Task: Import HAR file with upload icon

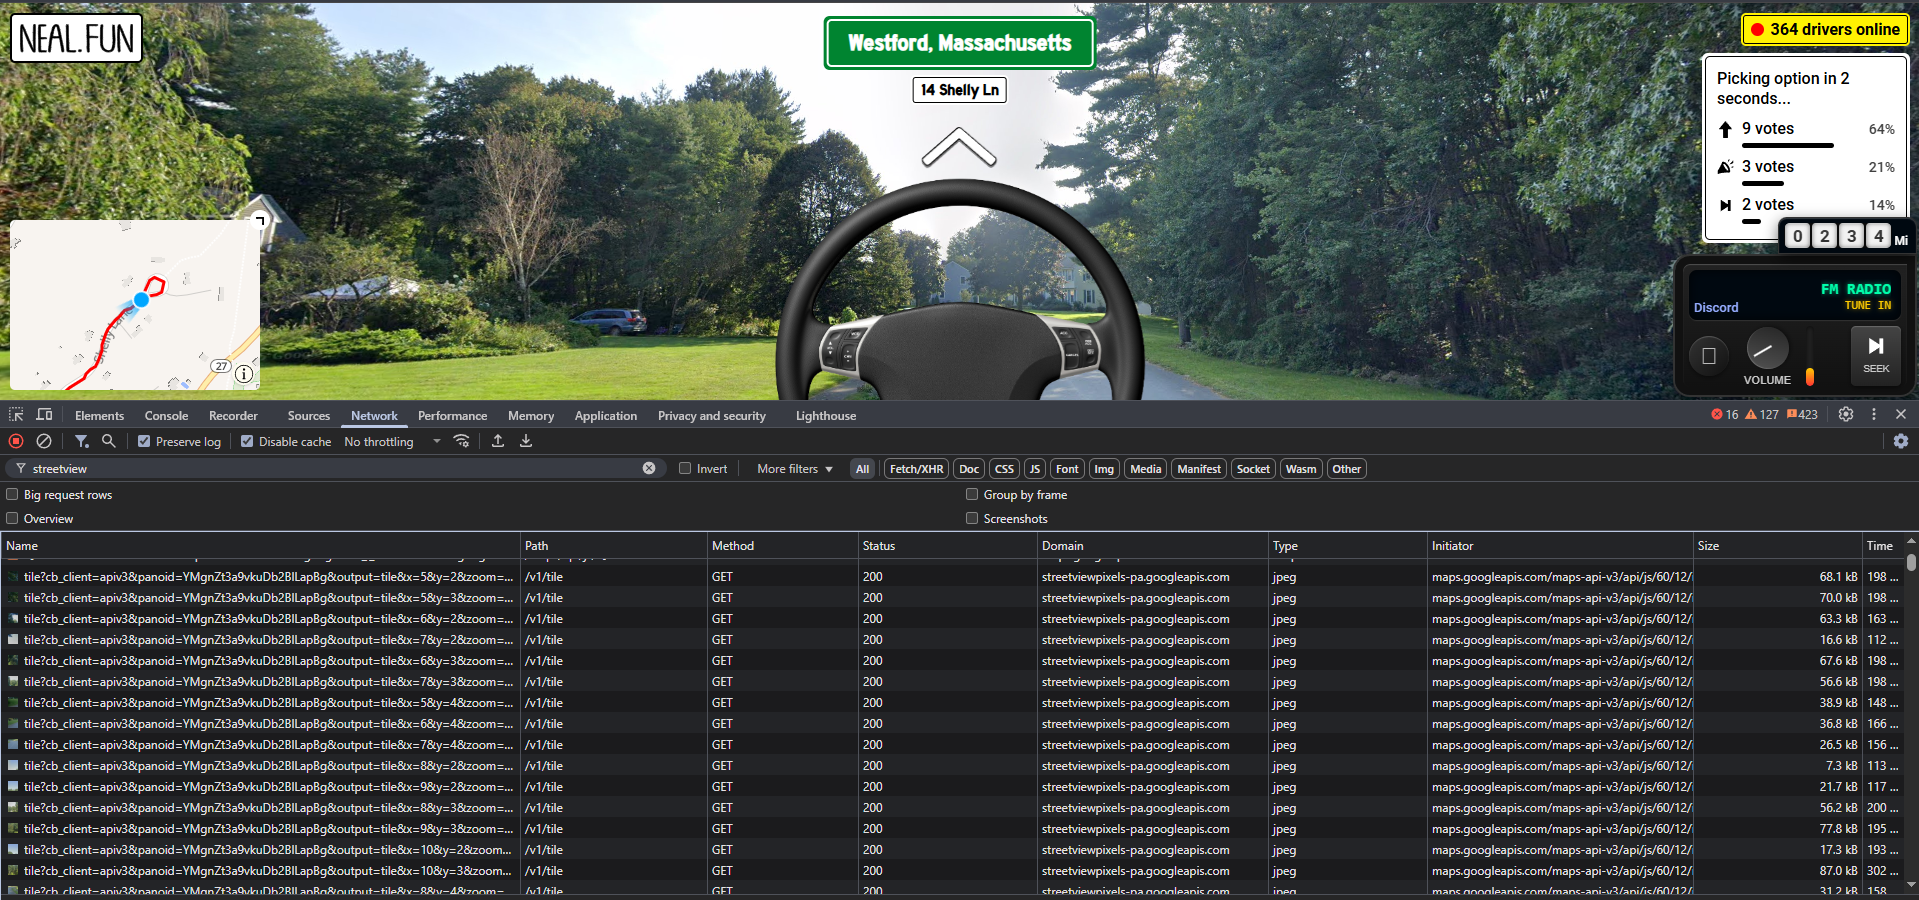Action: [498, 441]
